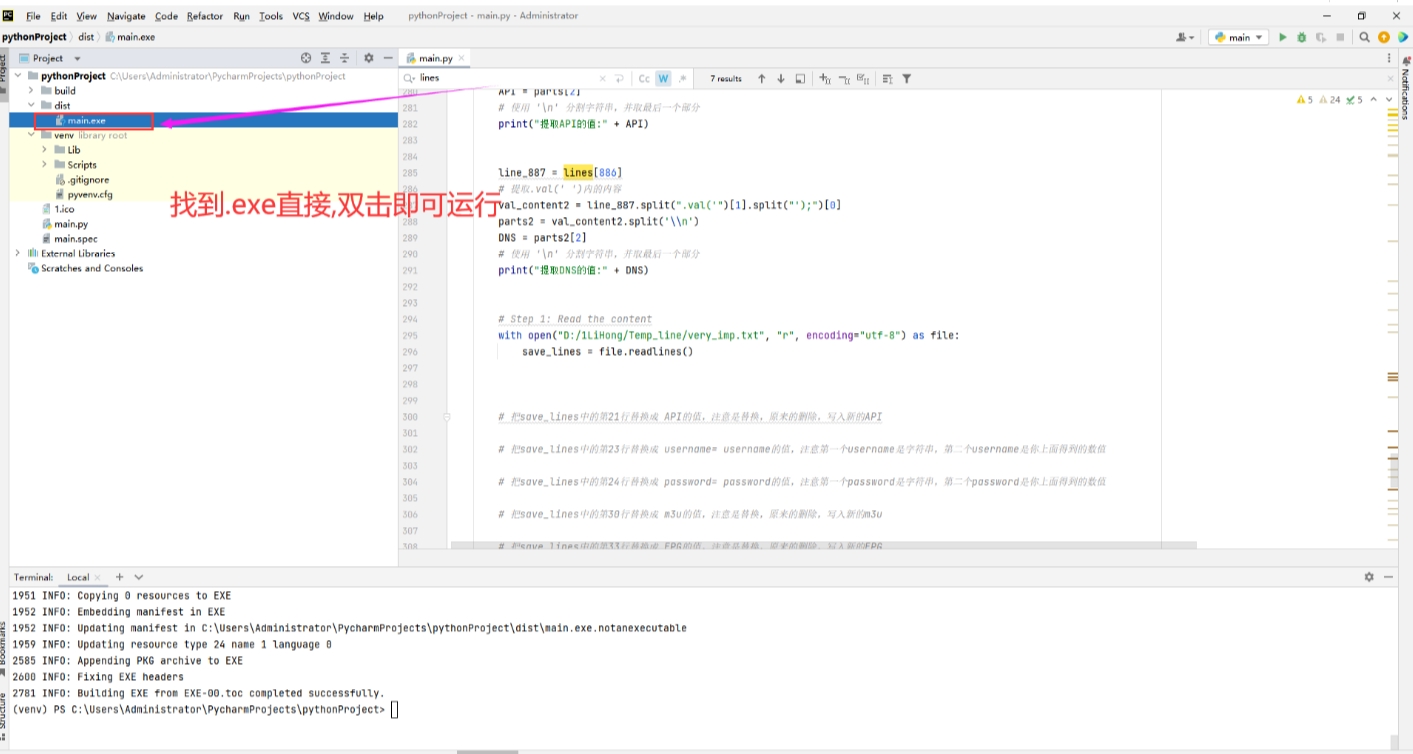Open terminal panel settings gear
Image resolution: width=1413 pixels, height=754 pixels.
(x=1369, y=577)
